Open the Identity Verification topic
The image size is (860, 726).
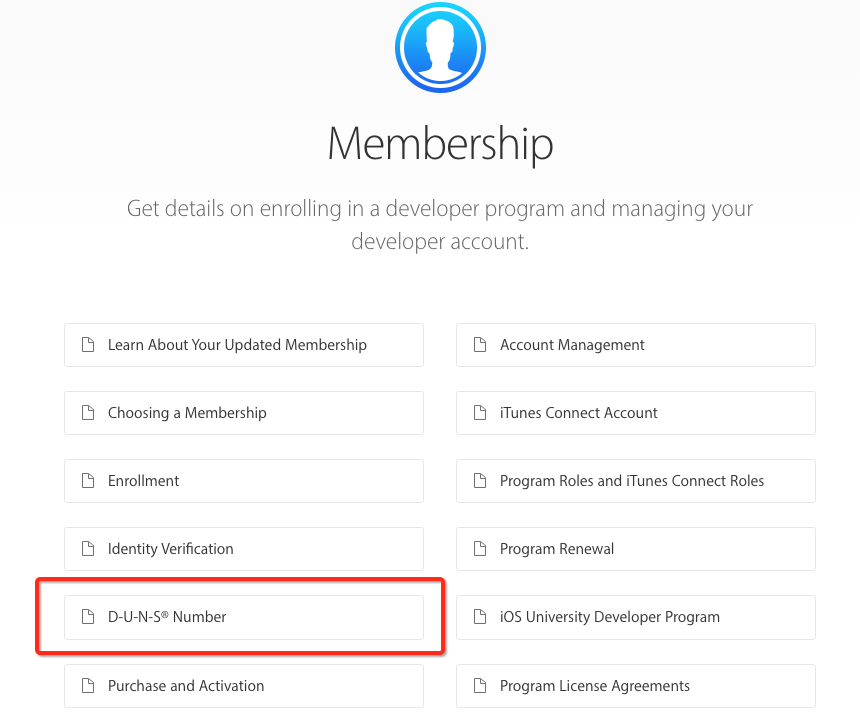(x=171, y=549)
